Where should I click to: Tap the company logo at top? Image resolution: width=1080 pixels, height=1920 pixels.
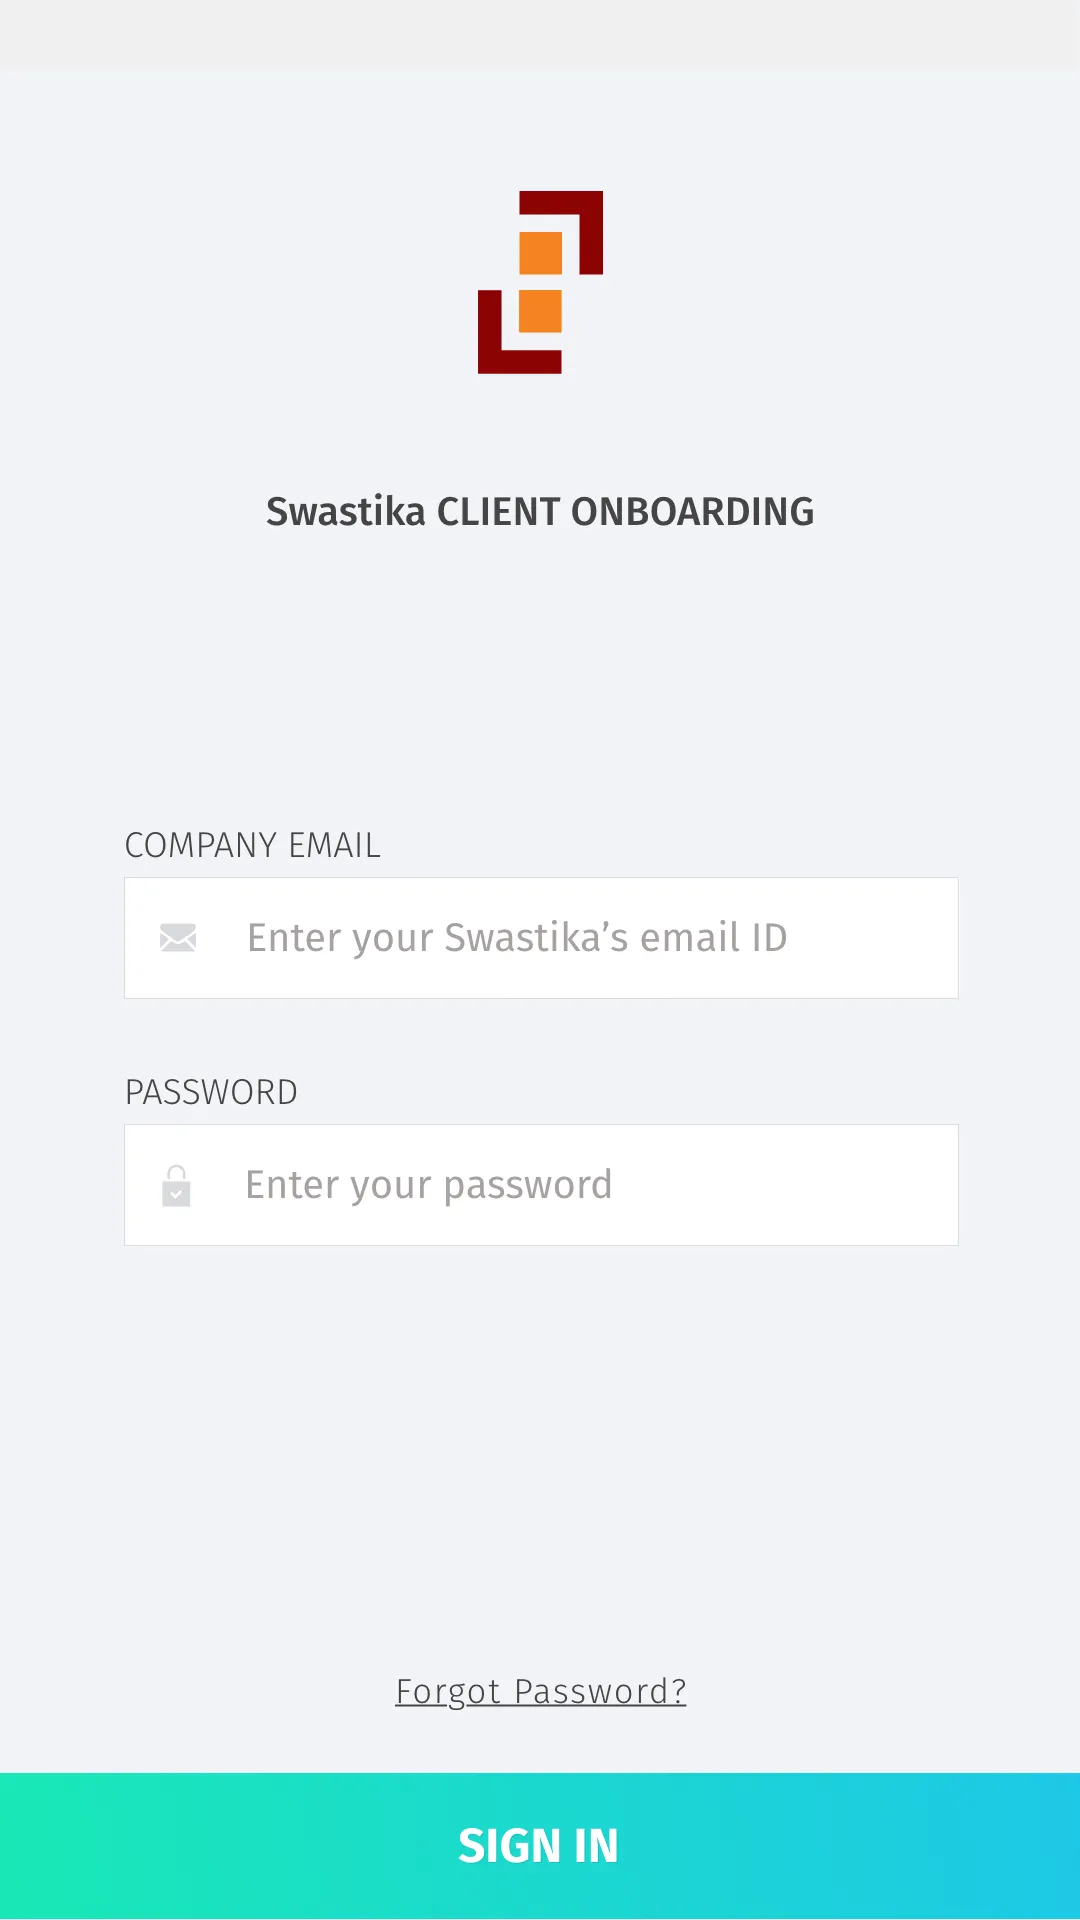(540, 282)
